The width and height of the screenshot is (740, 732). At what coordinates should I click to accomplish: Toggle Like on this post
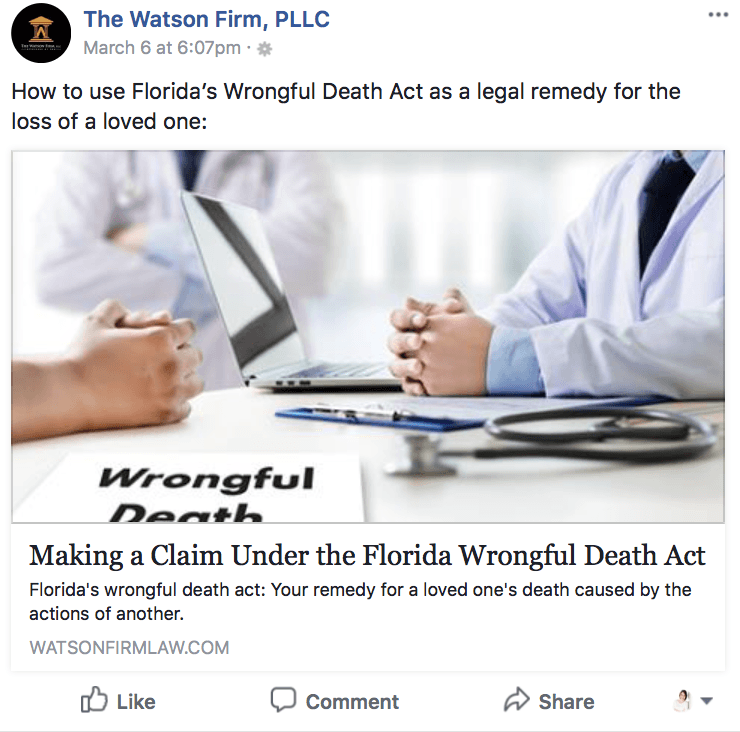point(118,700)
